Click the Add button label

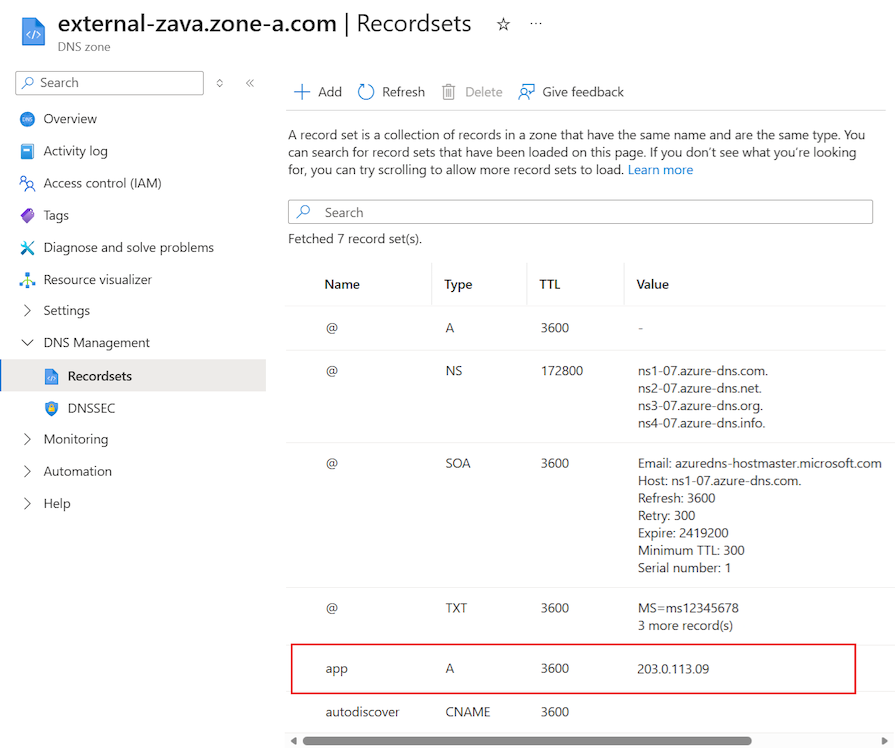(330, 92)
